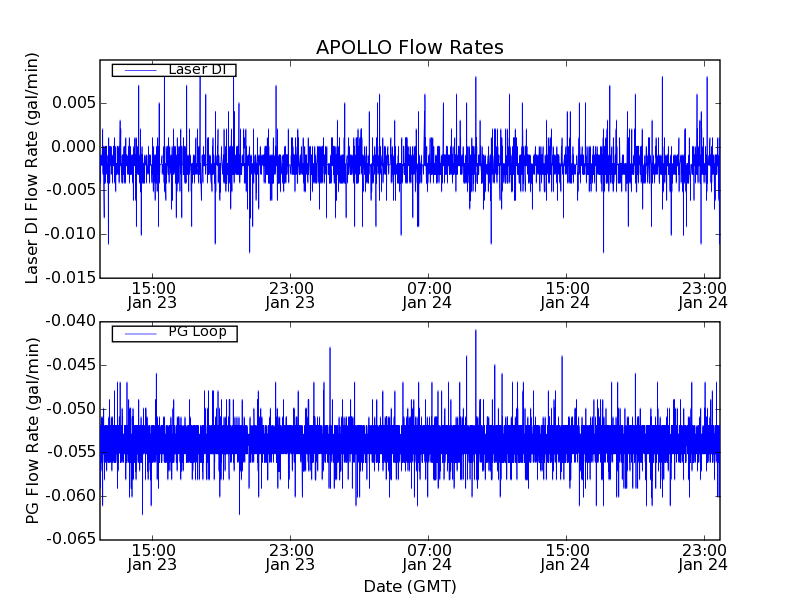Click "23:00 Jan 23" tick under Laser DI plot
Image resolution: width=800 pixels, height=600 pixels.
[290, 296]
